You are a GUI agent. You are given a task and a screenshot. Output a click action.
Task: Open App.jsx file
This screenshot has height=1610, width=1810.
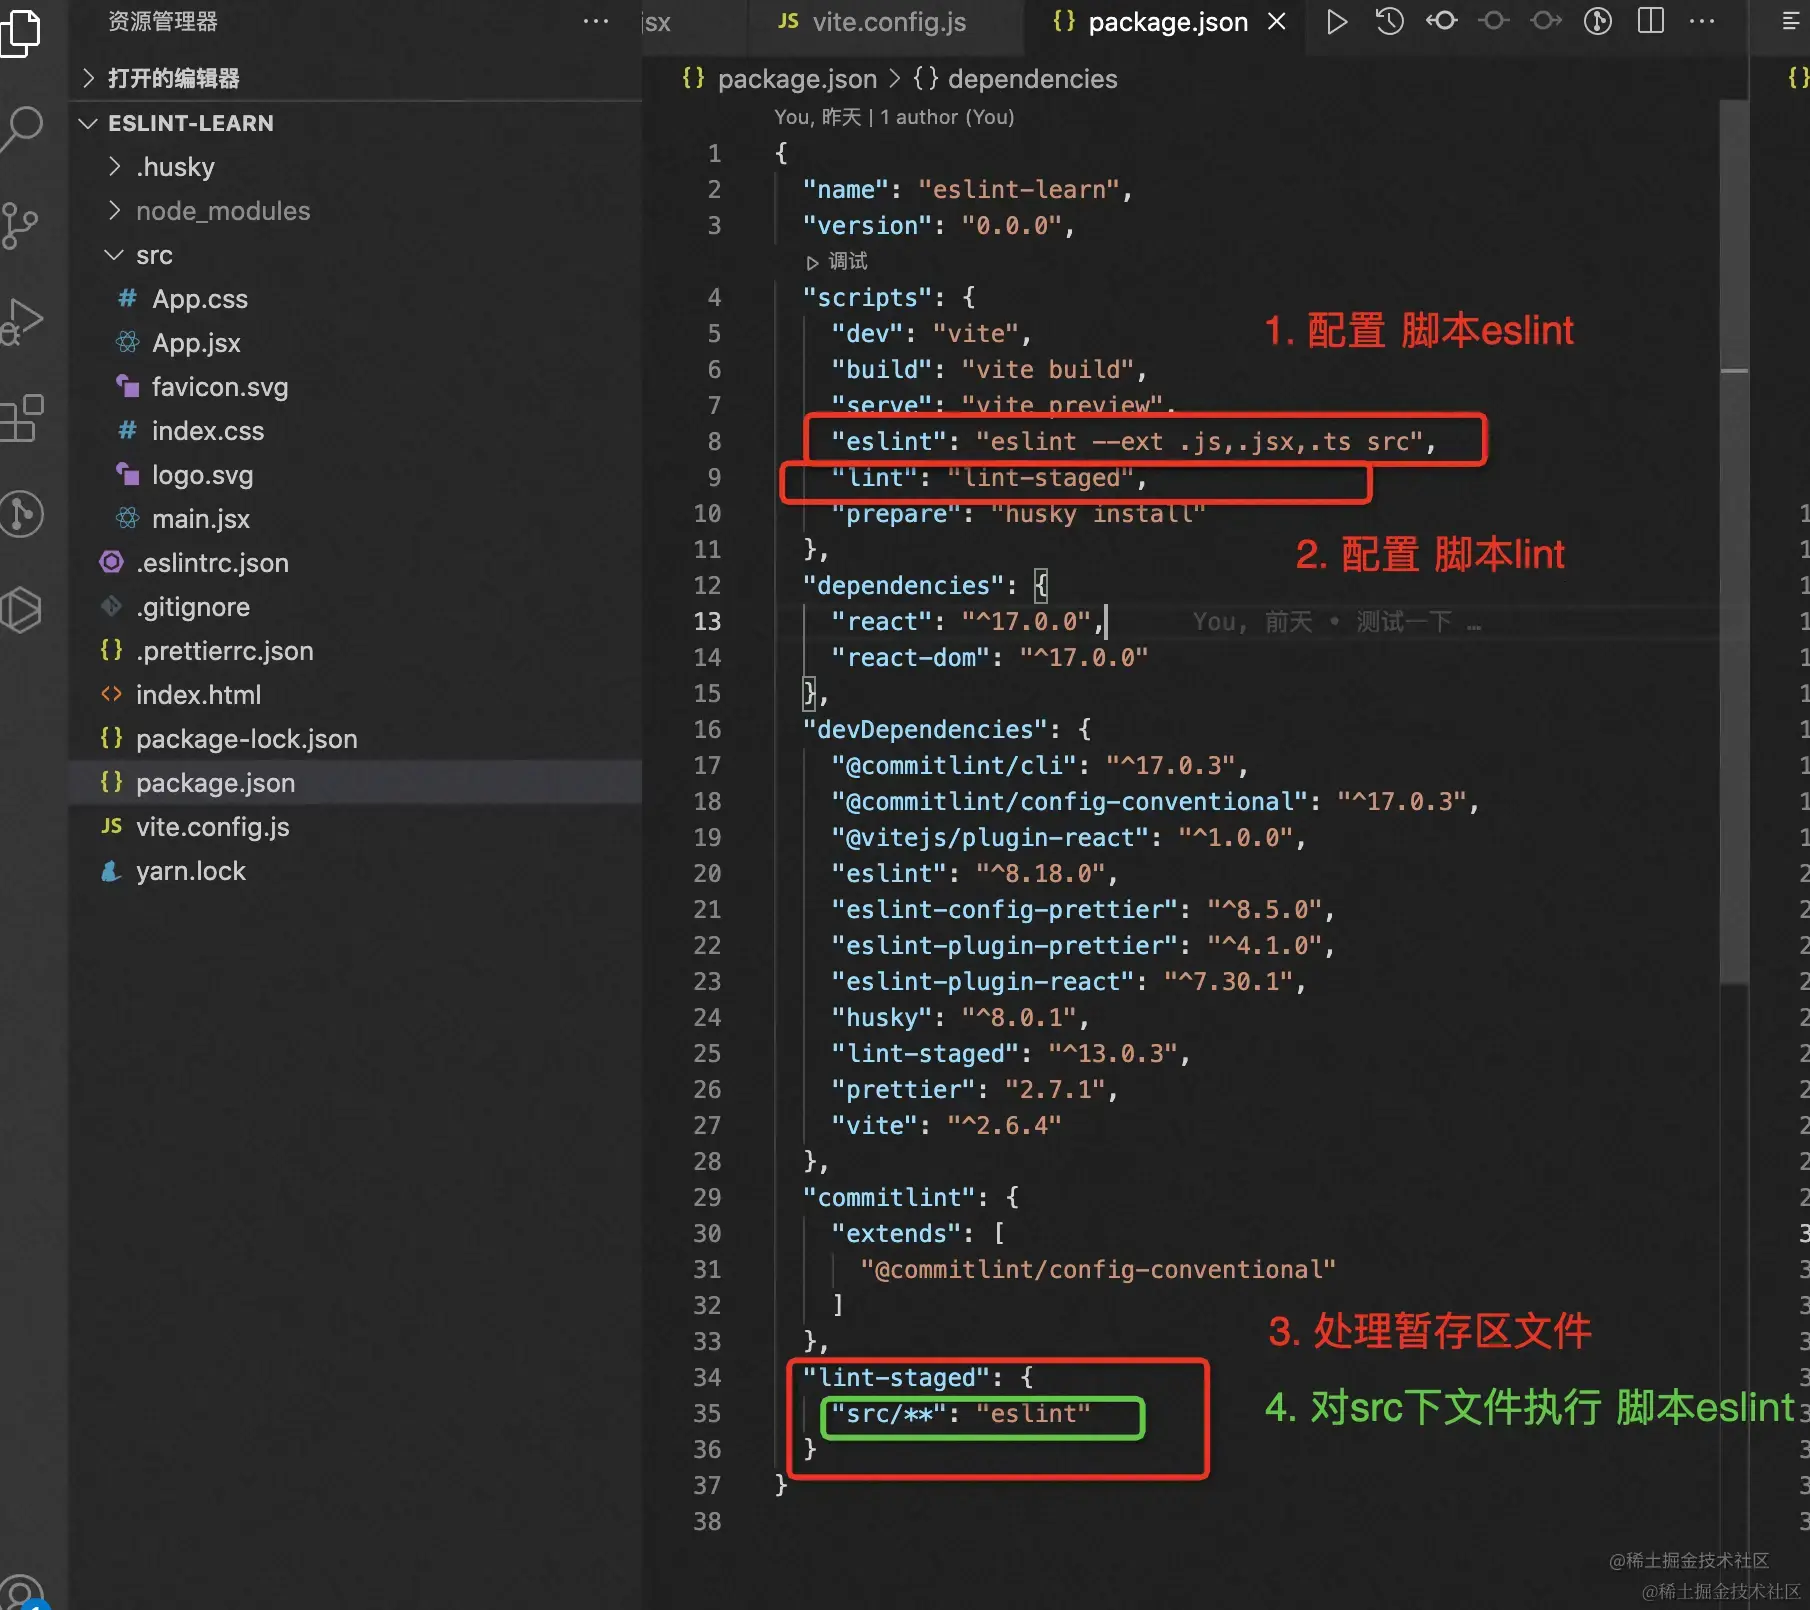point(355,343)
